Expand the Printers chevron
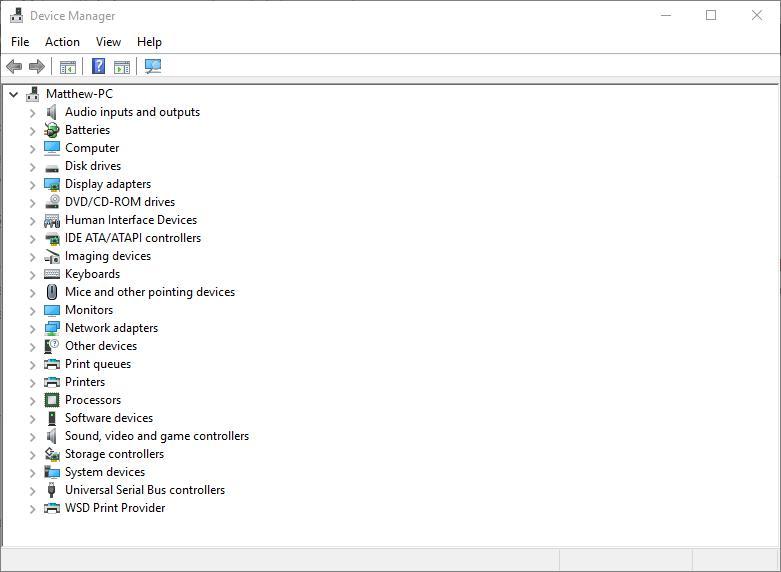This screenshot has height=572, width=781. pos(32,382)
